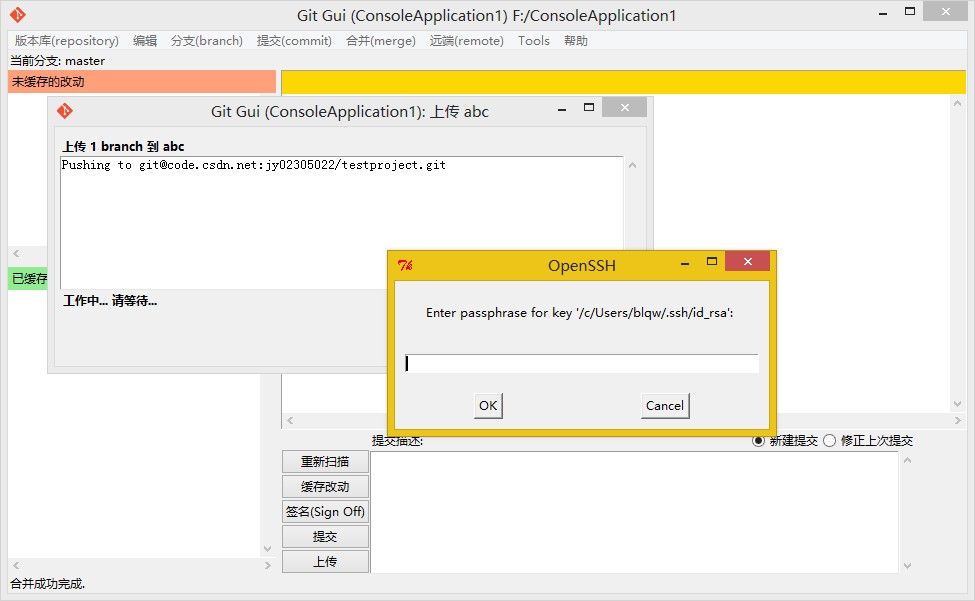Click up arrow of diff pane vertical scrollbar
Viewport: 975px width, 601px height.
coord(958,103)
